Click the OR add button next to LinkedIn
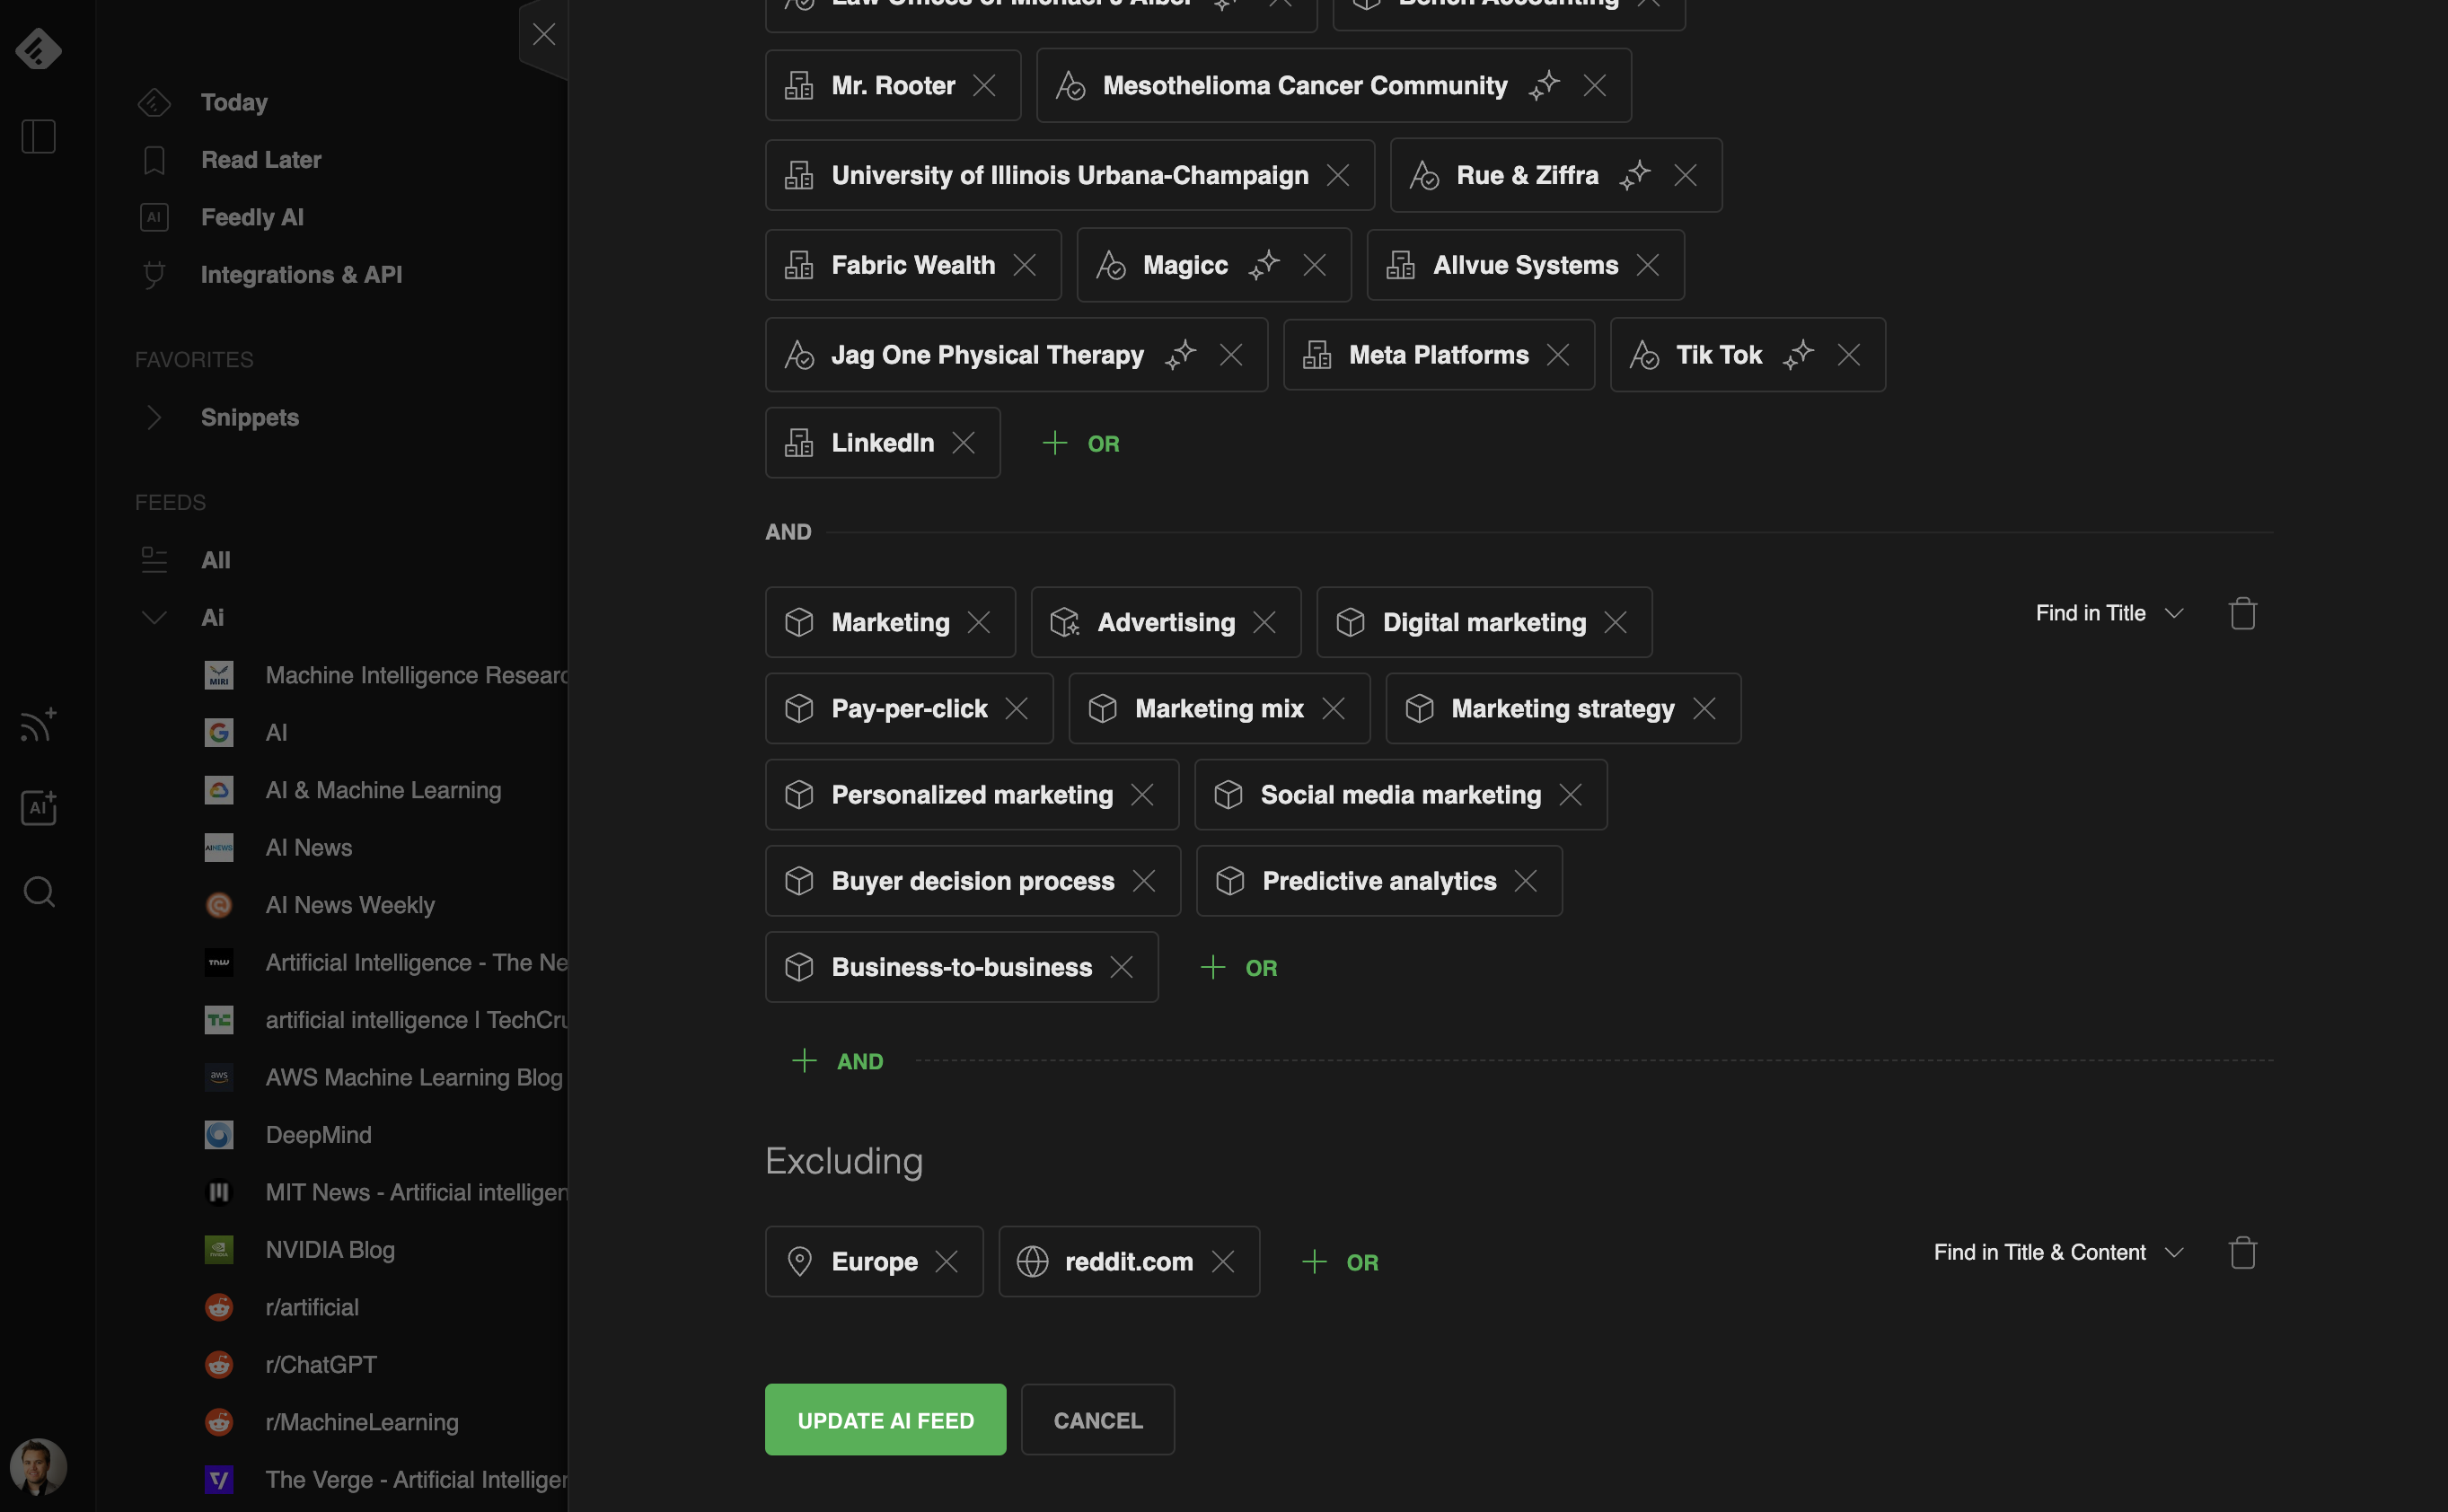 (1077, 443)
